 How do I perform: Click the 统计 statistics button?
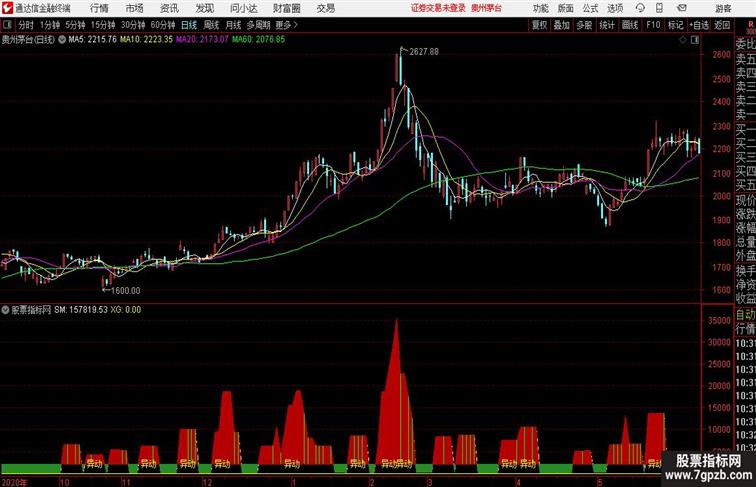pos(607,25)
